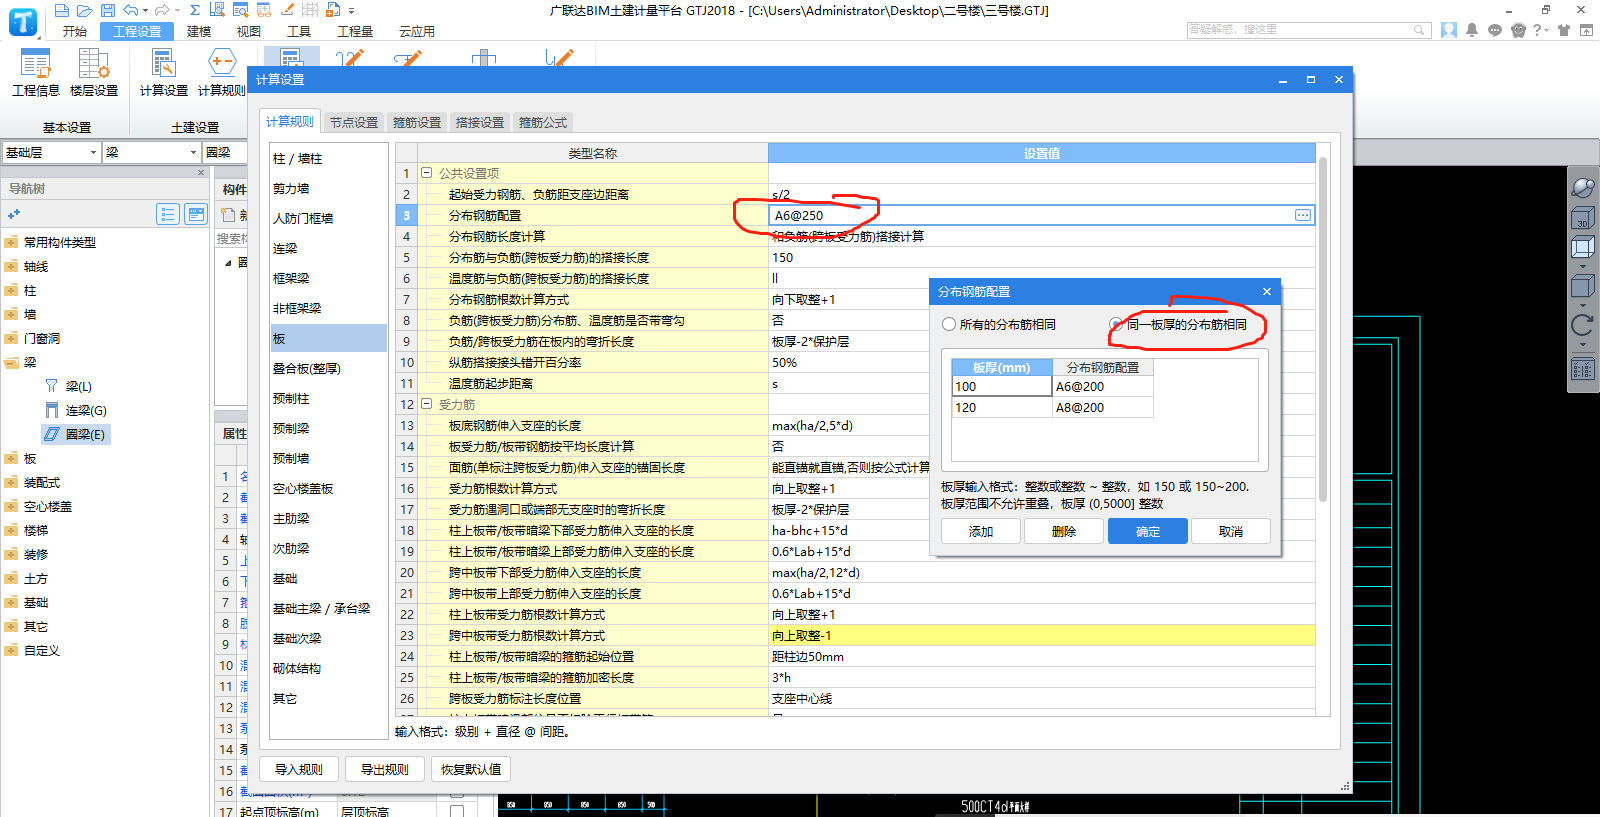Switch to 搭接设置 tab
This screenshot has height=817, width=1600.
[x=480, y=122]
